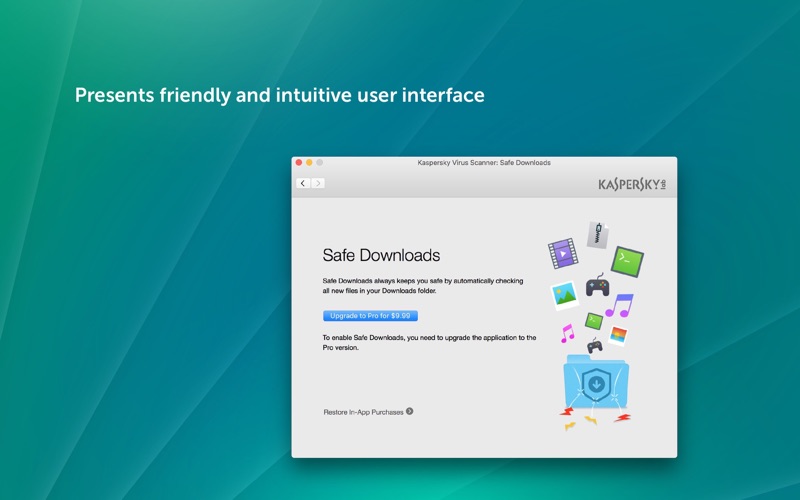Click the purple video film icon
Viewport: 800px width, 500px height.
tap(563, 253)
